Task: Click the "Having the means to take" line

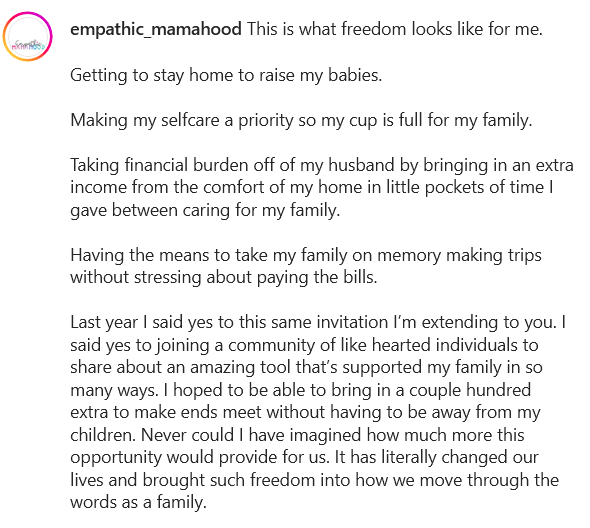Action: coord(306,255)
